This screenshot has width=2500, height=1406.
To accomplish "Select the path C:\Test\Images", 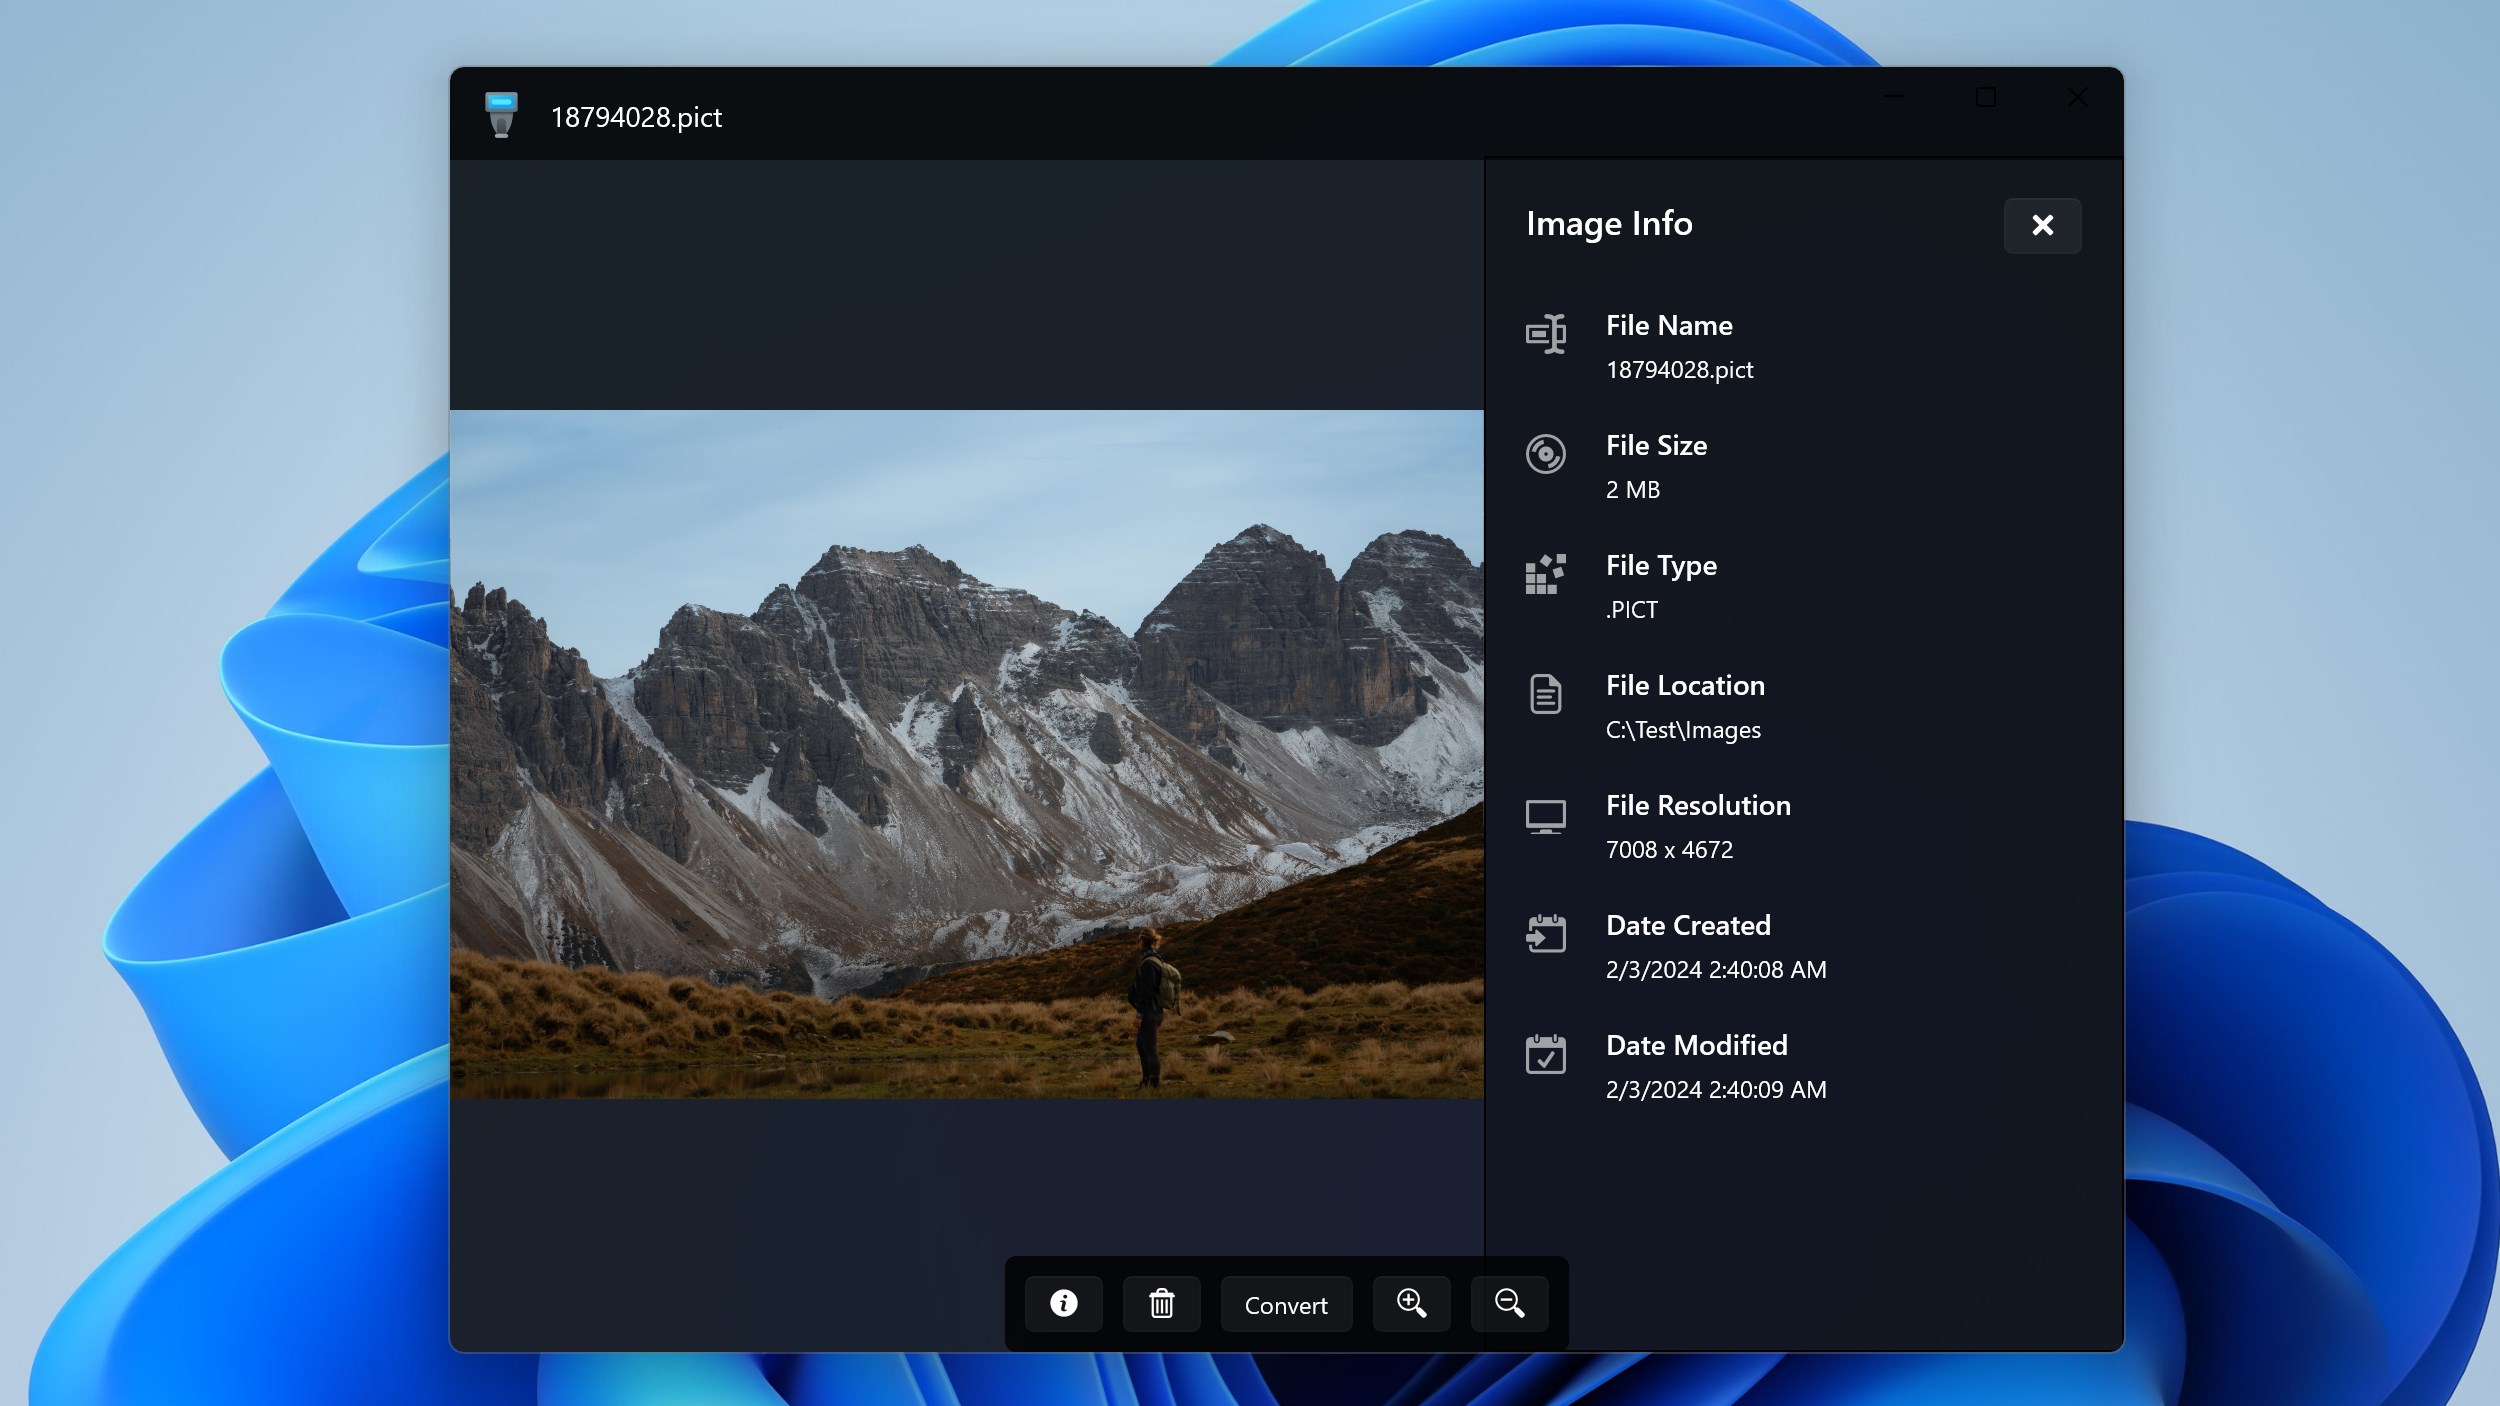I will pos(1683,730).
